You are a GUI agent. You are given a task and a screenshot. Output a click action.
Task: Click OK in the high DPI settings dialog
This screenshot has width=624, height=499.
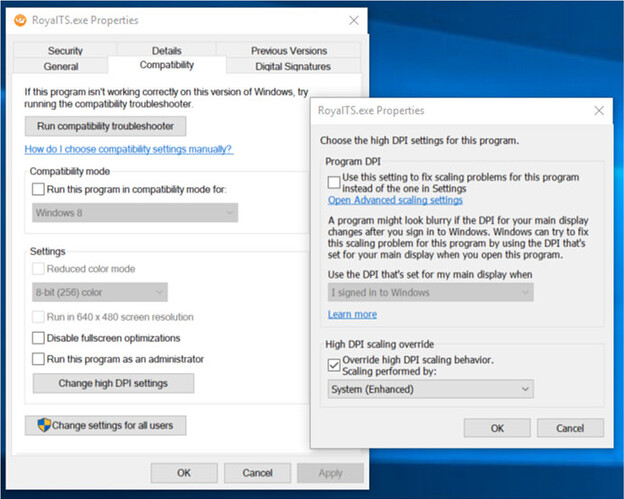tap(496, 427)
